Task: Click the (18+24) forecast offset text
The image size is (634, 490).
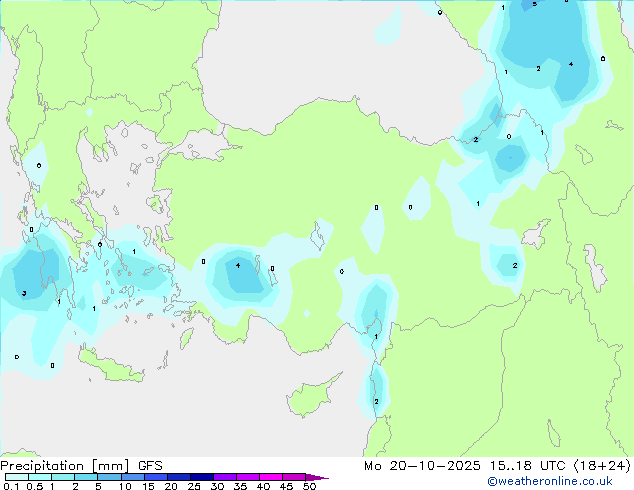Action: pyautogui.click(x=602, y=466)
